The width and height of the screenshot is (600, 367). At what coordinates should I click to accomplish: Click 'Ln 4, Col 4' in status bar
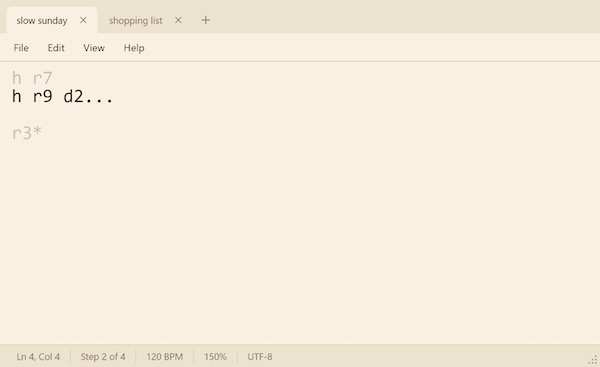tap(38, 357)
